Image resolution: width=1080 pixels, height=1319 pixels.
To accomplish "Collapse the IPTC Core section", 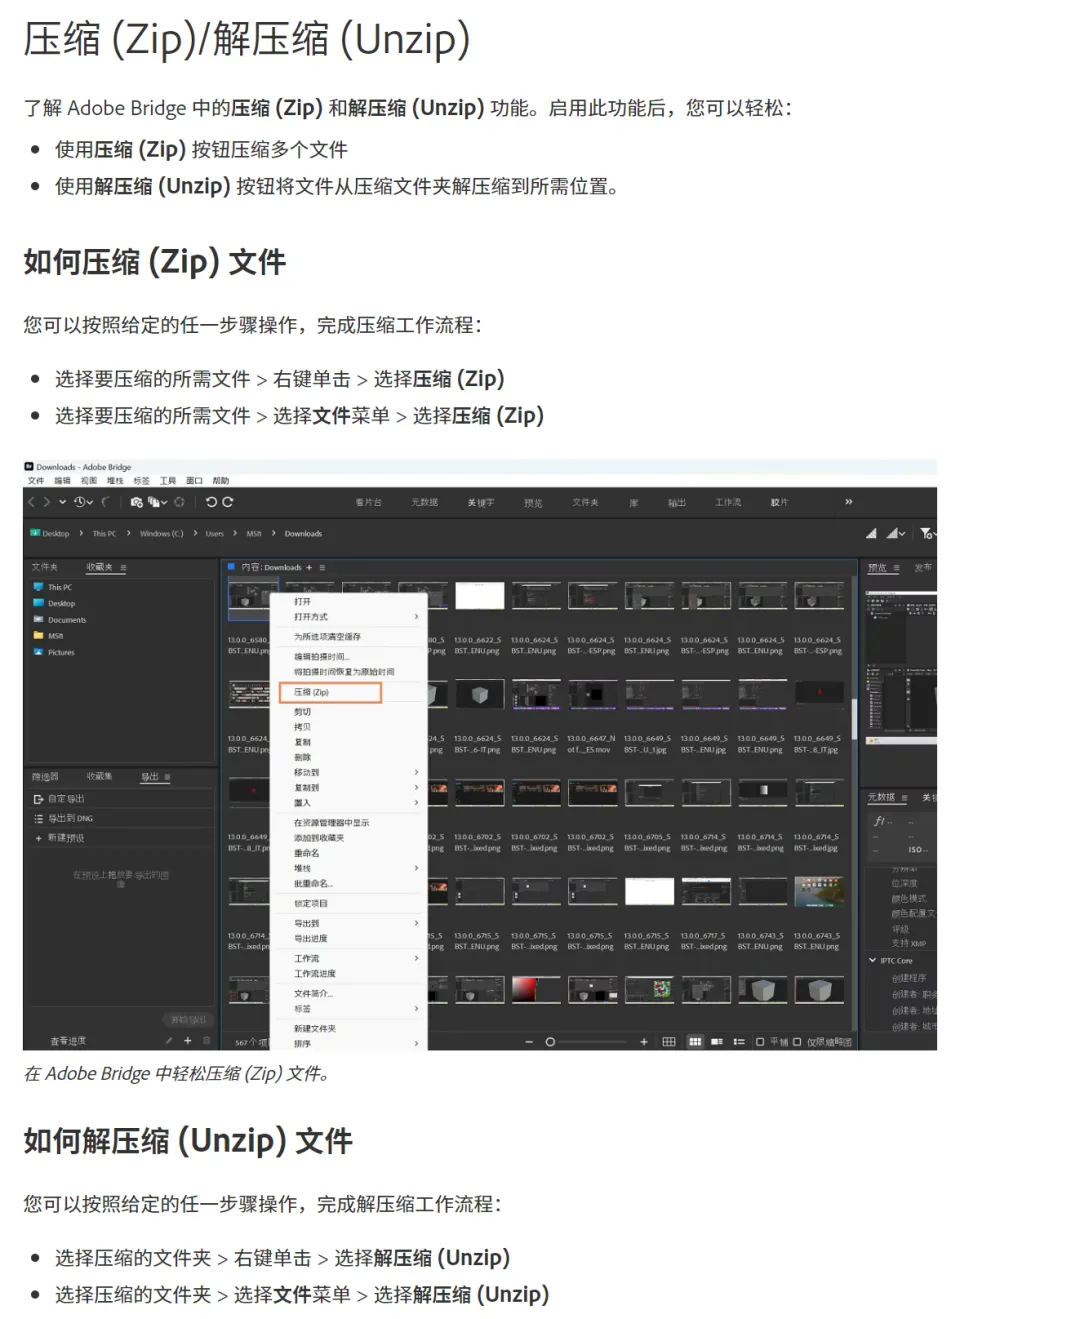I will pyautogui.click(x=873, y=960).
